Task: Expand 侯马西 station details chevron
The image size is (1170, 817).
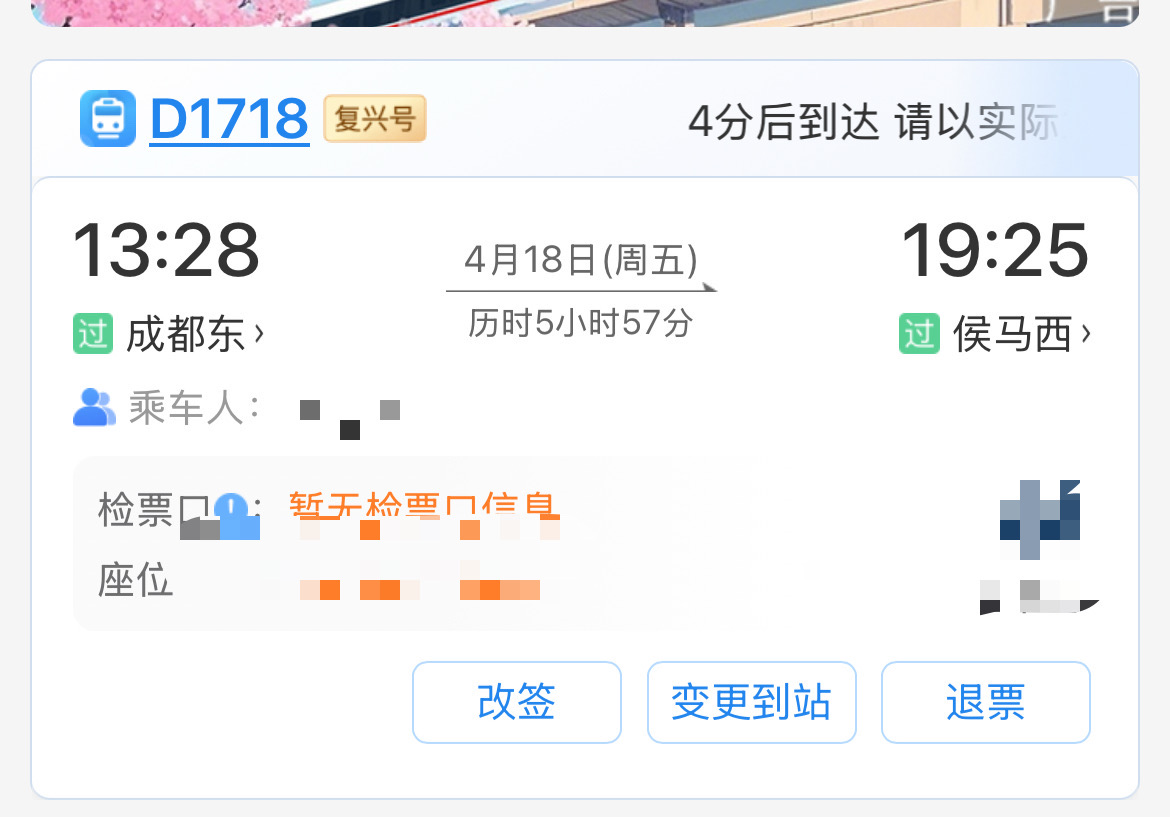Action: pyautogui.click(x=1086, y=334)
